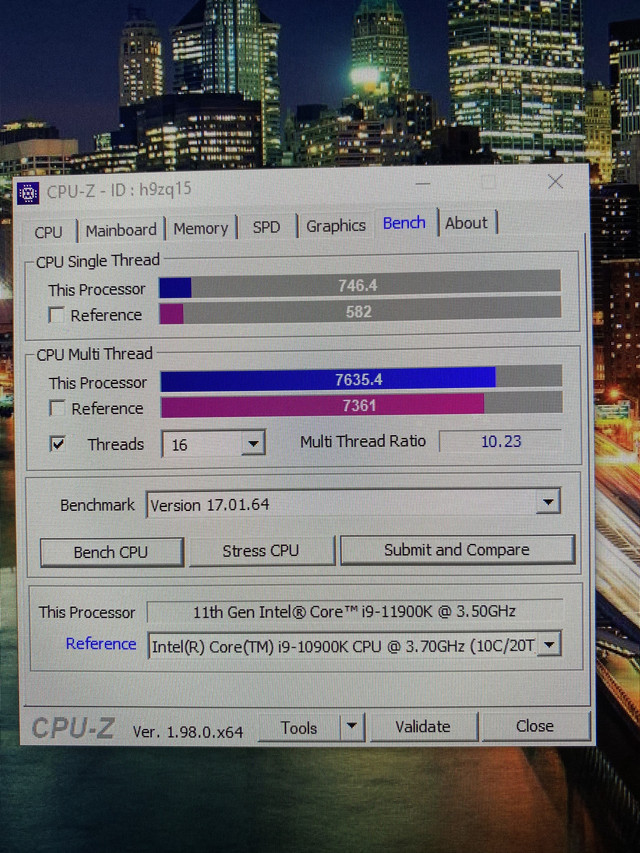Open the Tools dropdown arrow
This screenshot has width=640, height=853.
(x=352, y=727)
